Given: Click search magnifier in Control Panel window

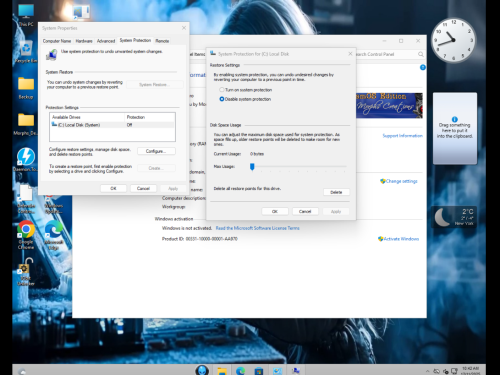Looking at the screenshot, I should [421, 54].
